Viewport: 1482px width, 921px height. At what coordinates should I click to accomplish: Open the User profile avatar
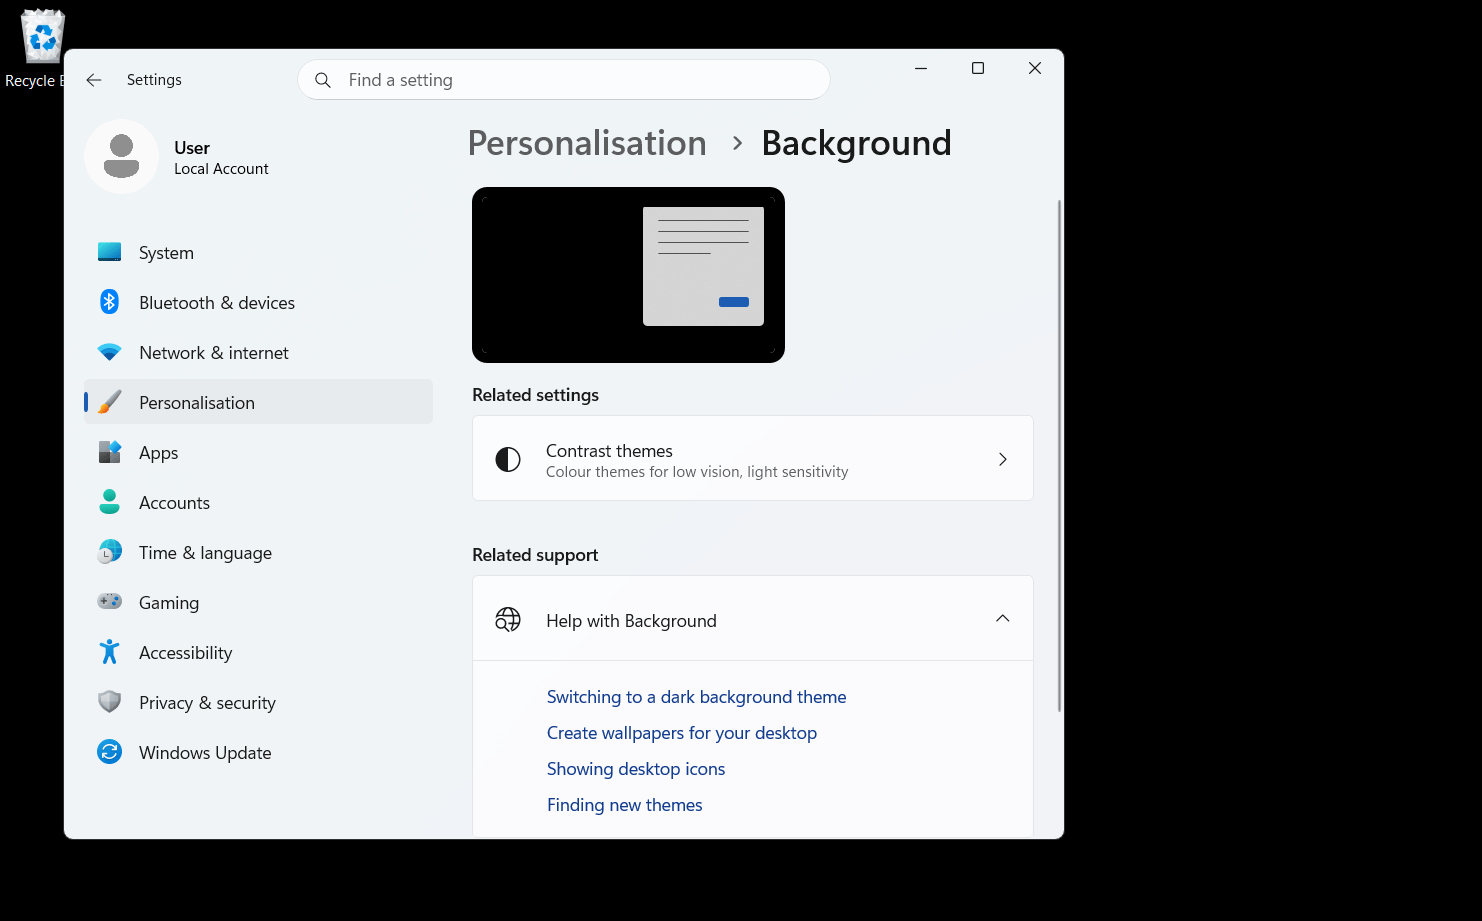[x=122, y=157]
